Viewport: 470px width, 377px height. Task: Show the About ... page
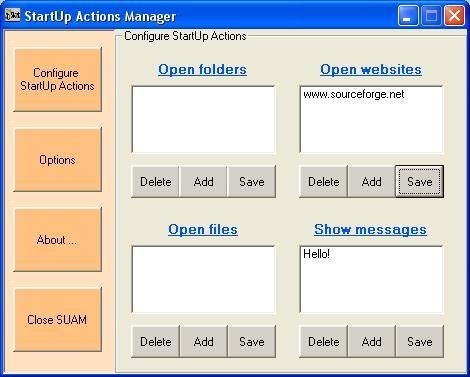[58, 240]
